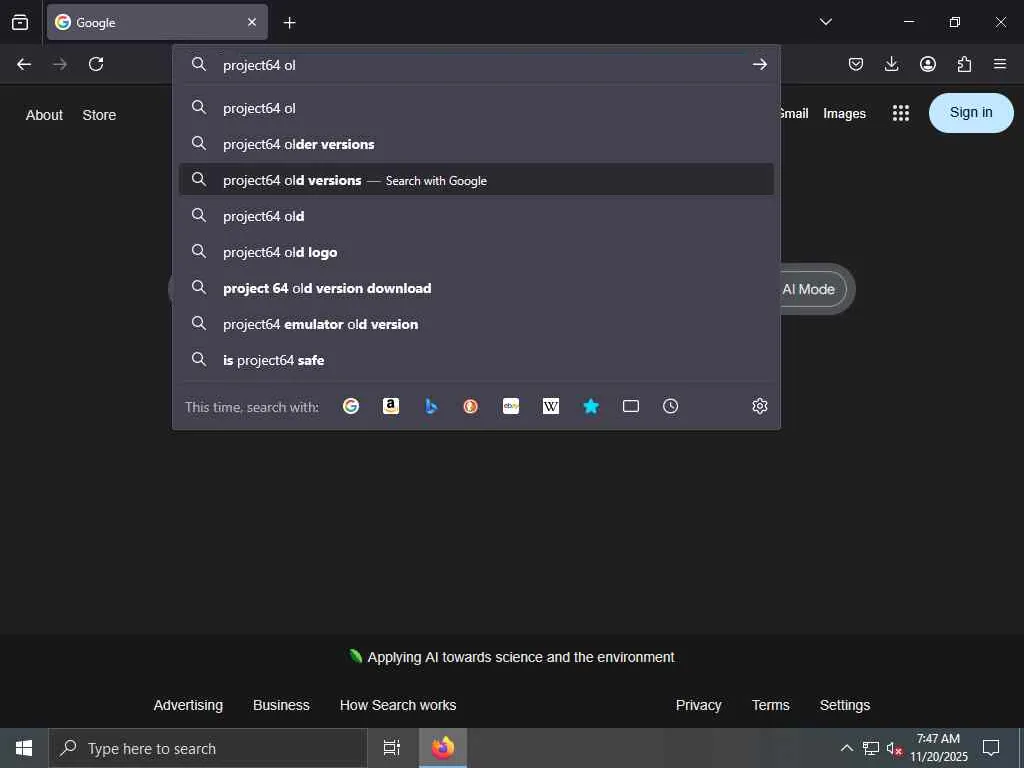Click the Sign in button
Image resolution: width=1024 pixels, height=768 pixels.
971,113
